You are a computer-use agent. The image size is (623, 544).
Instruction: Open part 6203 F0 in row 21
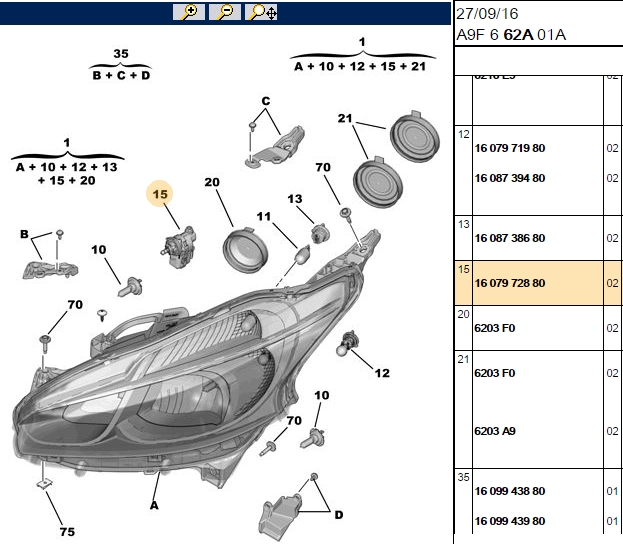tap(495, 373)
